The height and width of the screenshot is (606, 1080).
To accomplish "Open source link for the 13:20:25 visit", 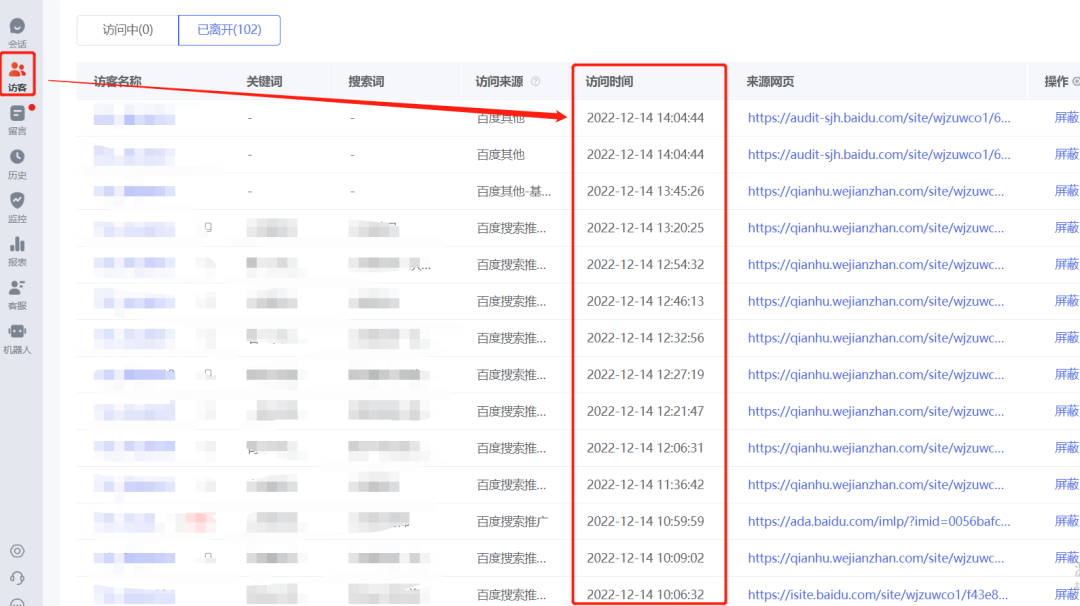I will click(x=875, y=228).
